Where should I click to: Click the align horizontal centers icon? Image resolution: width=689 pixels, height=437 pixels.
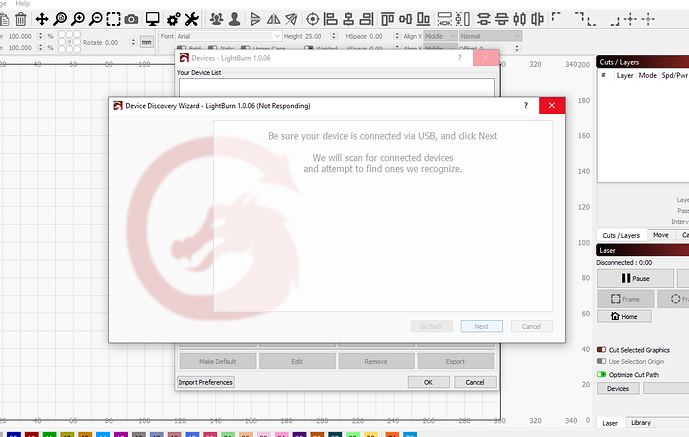click(348, 19)
